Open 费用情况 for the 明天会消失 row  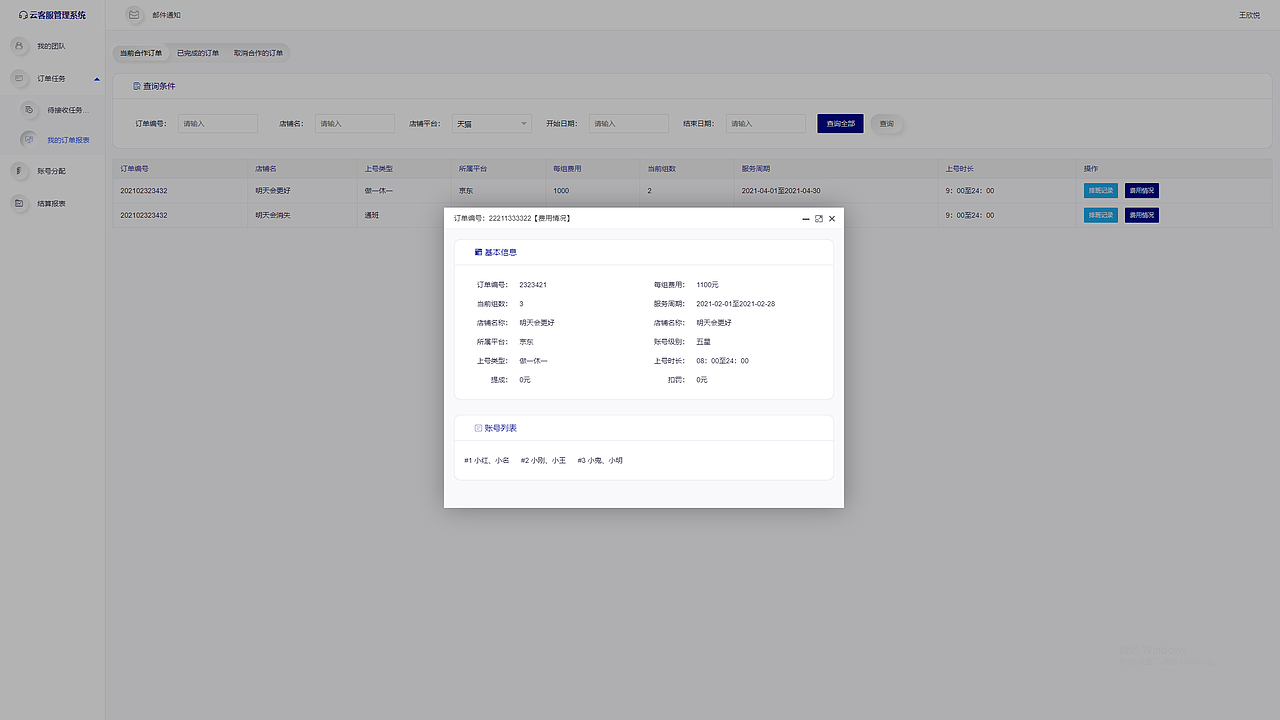[x=1141, y=215]
